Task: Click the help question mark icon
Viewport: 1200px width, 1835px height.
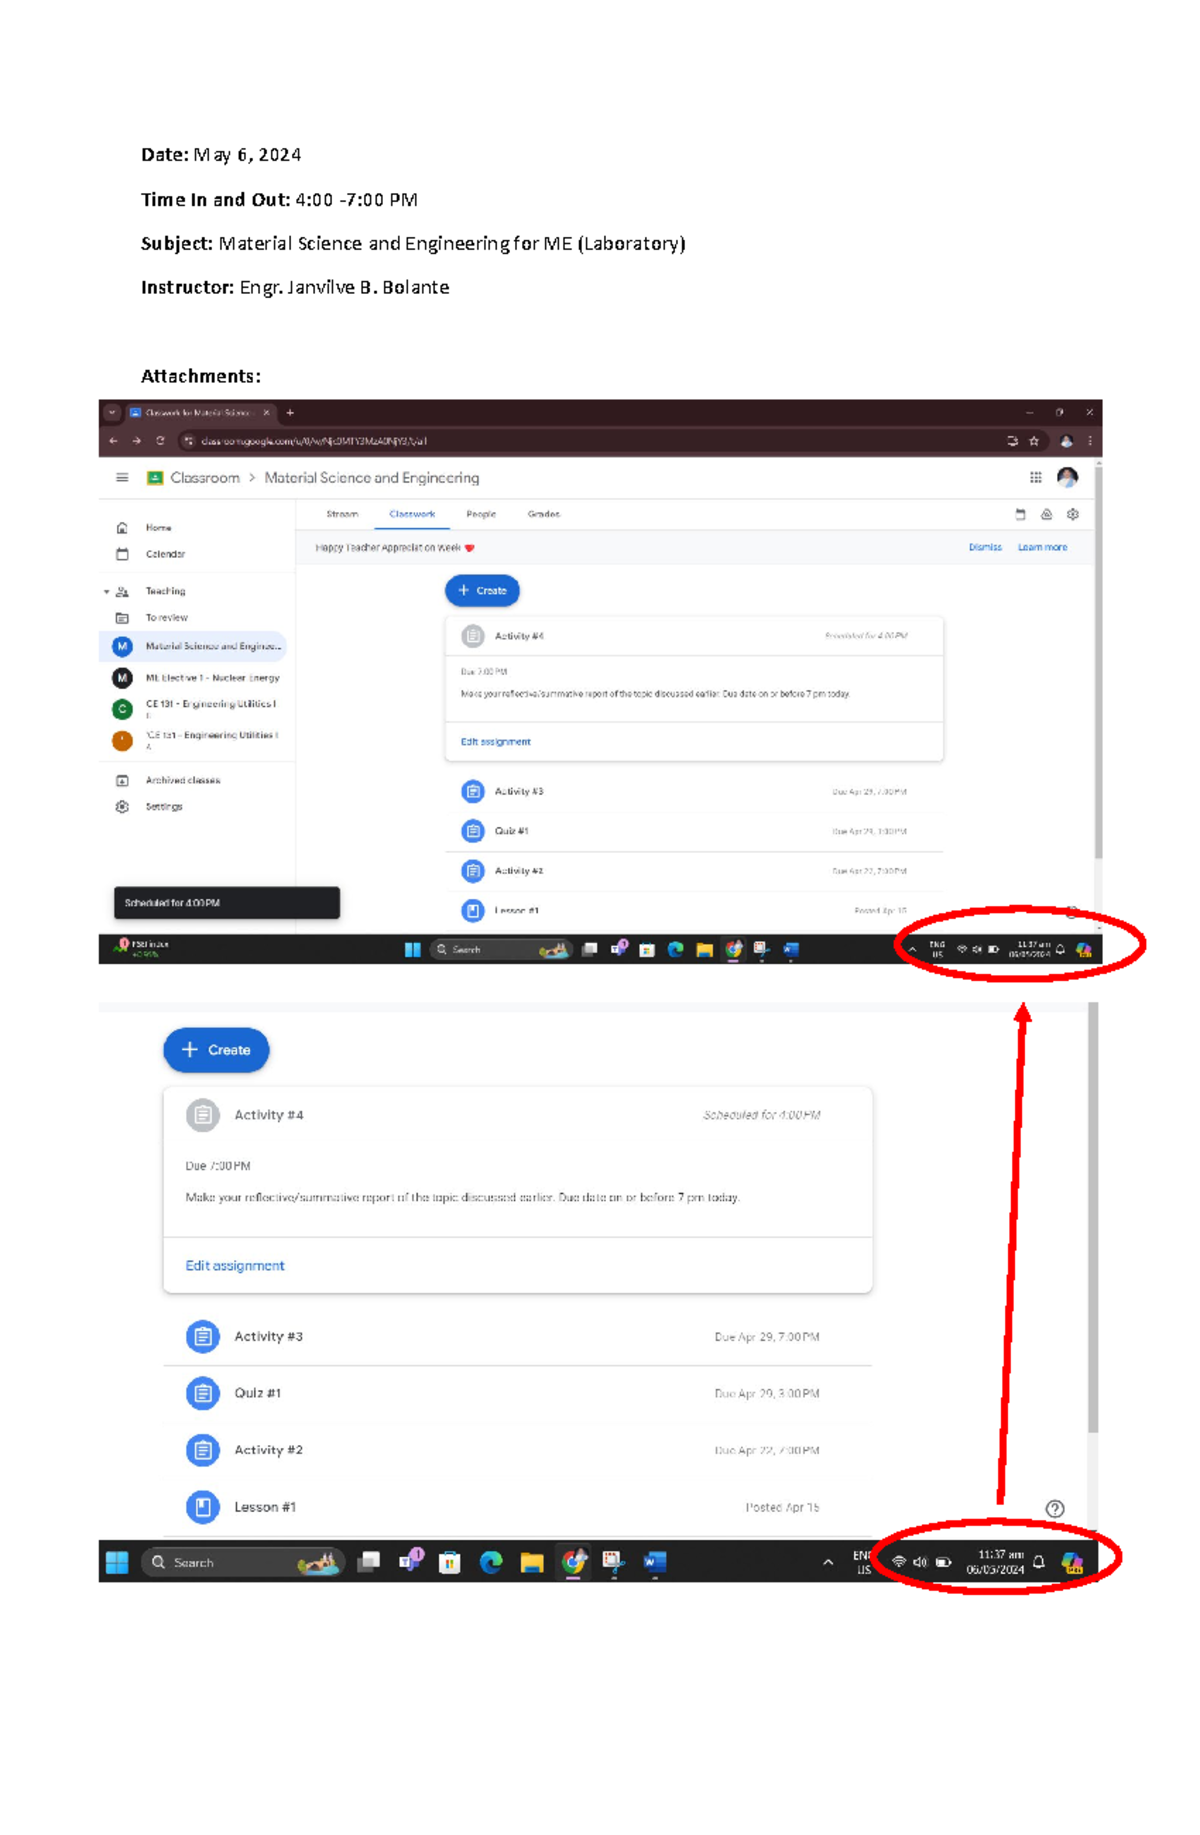Action: click(1055, 1509)
